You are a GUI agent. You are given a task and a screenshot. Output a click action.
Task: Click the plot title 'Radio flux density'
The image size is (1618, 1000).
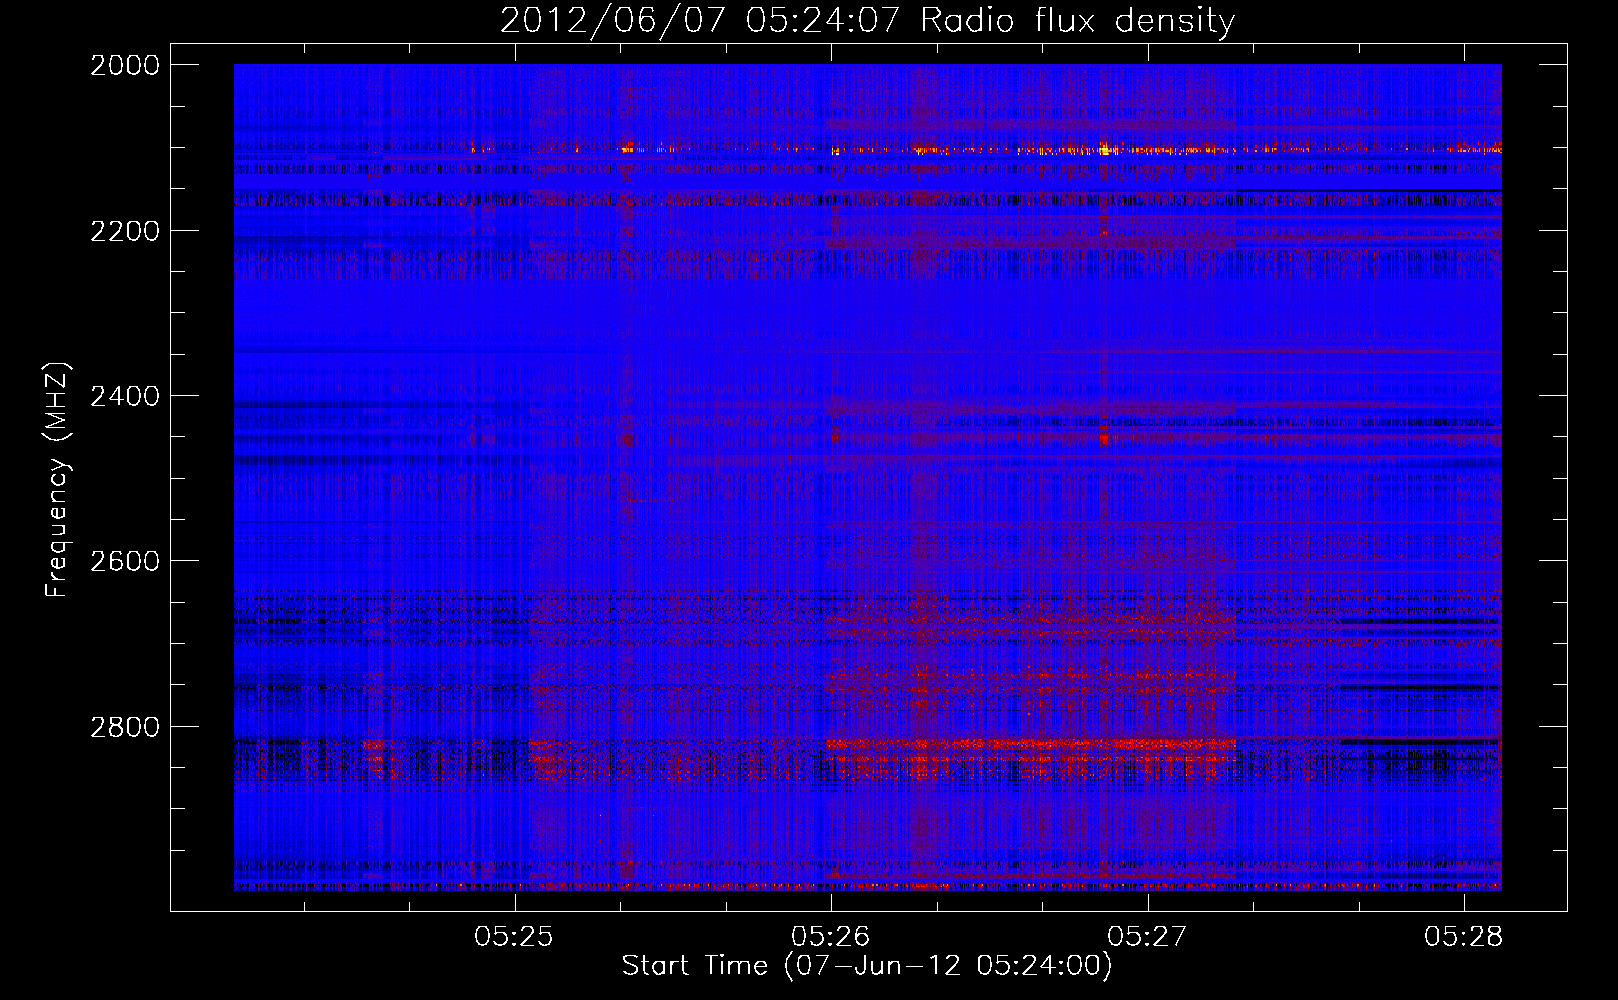1078,20
